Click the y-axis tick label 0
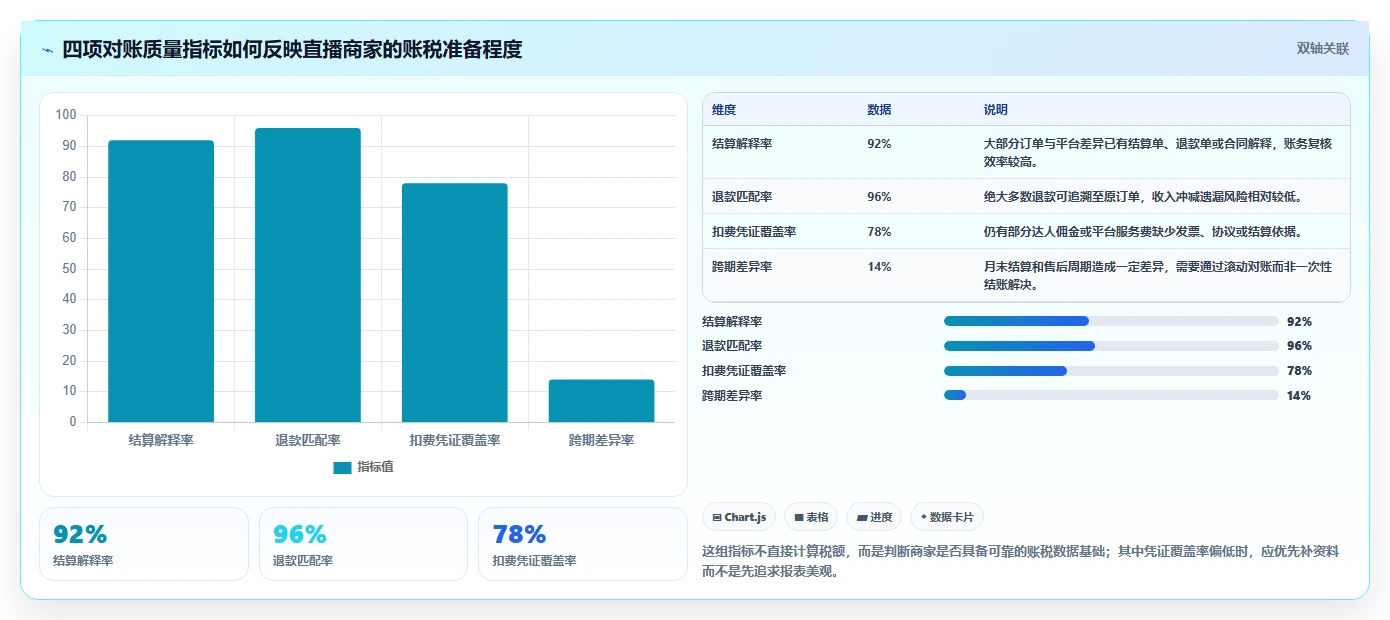Viewport: 1390px width, 620px height. click(x=73, y=422)
